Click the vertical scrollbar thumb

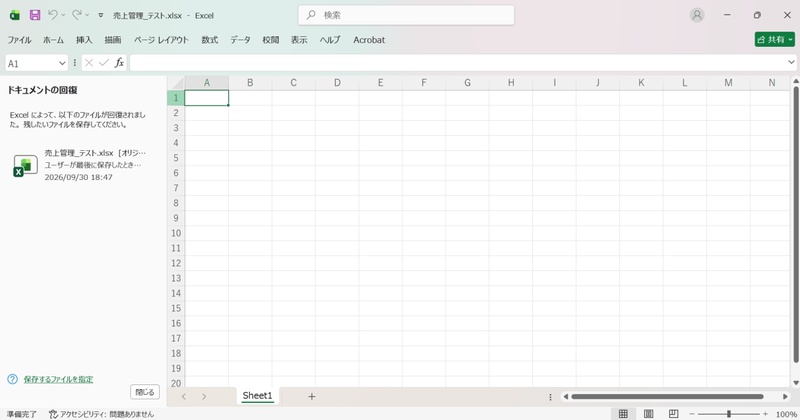(x=795, y=225)
